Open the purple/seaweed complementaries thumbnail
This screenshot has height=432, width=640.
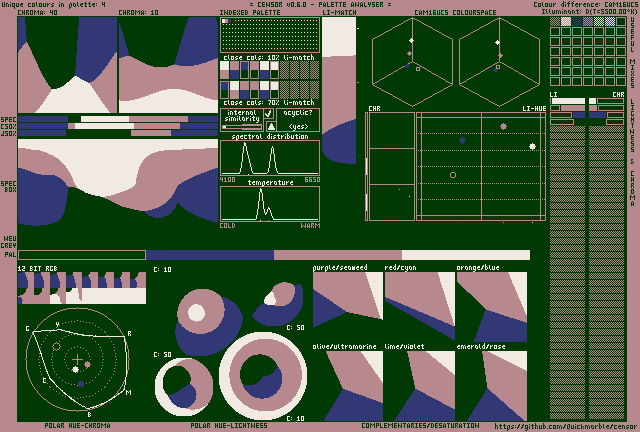point(348,307)
